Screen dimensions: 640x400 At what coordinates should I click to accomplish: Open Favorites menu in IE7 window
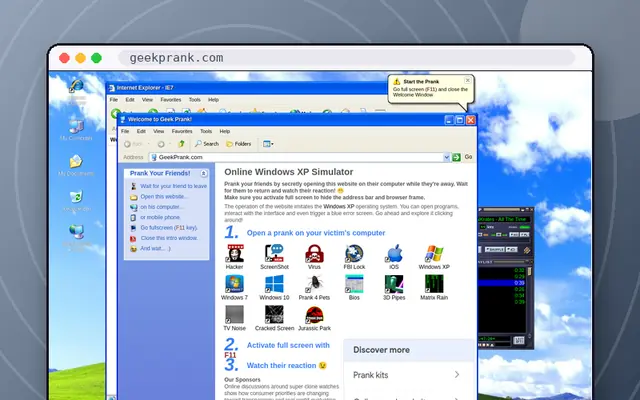171,100
